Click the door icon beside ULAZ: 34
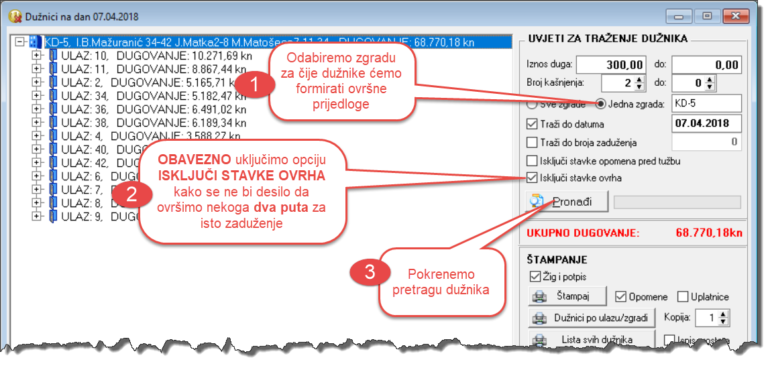 click(x=53, y=96)
